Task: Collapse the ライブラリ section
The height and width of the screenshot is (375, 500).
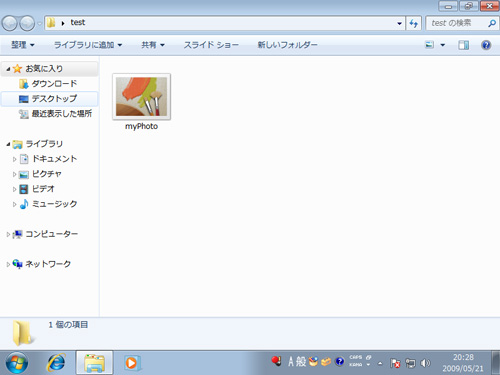Action: click(8, 144)
